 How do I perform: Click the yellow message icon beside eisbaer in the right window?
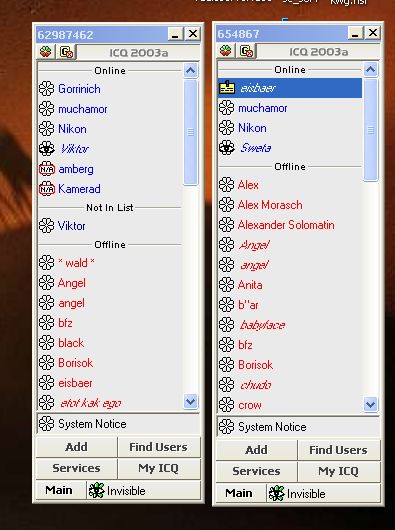tap(227, 88)
